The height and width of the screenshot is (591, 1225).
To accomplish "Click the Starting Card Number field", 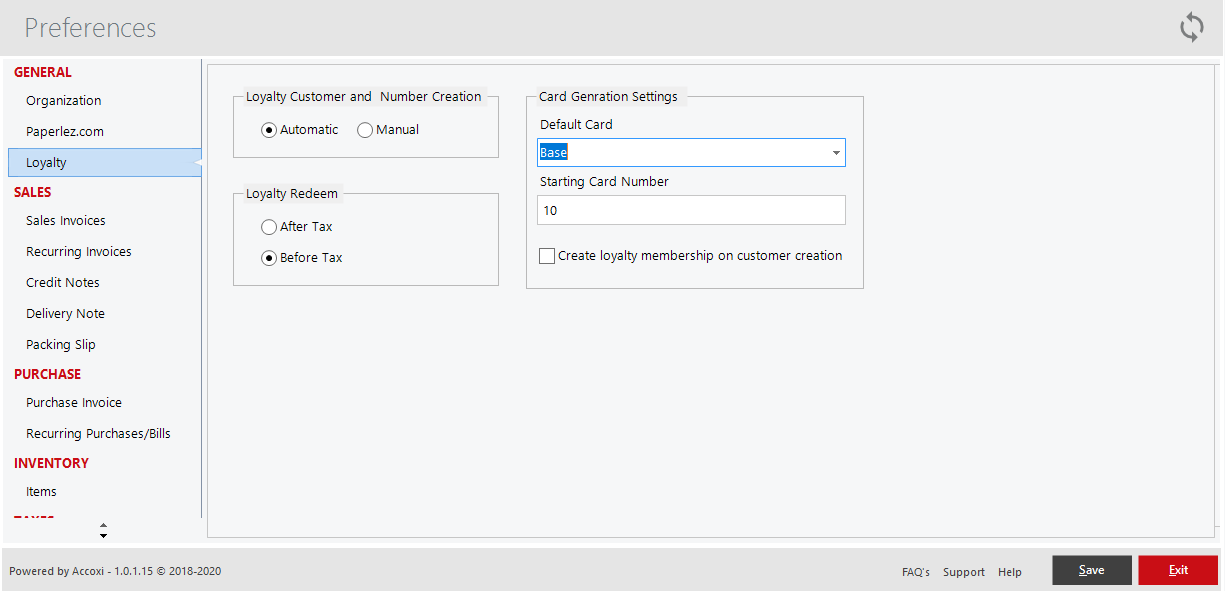I will (x=691, y=210).
